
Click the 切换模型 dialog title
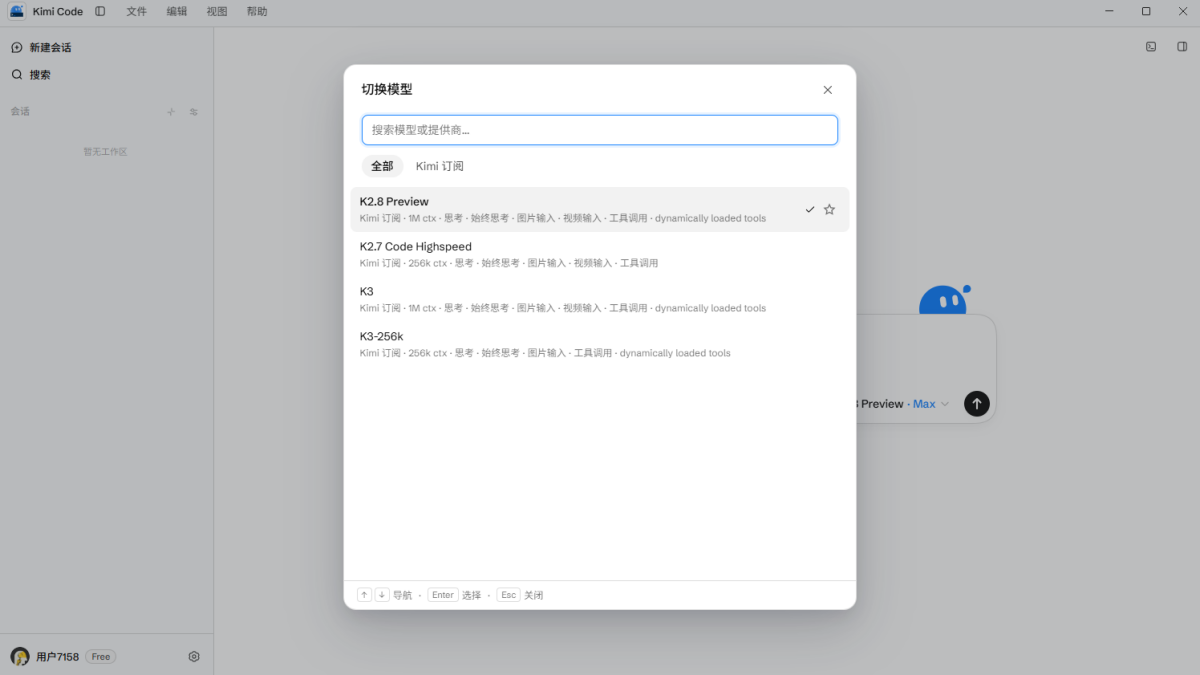(387, 90)
